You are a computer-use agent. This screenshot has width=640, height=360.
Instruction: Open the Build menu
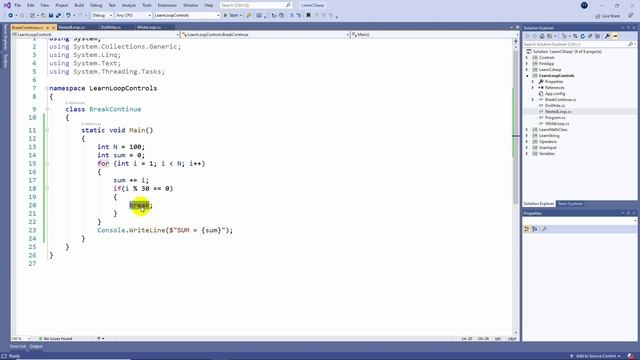point(79,5)
